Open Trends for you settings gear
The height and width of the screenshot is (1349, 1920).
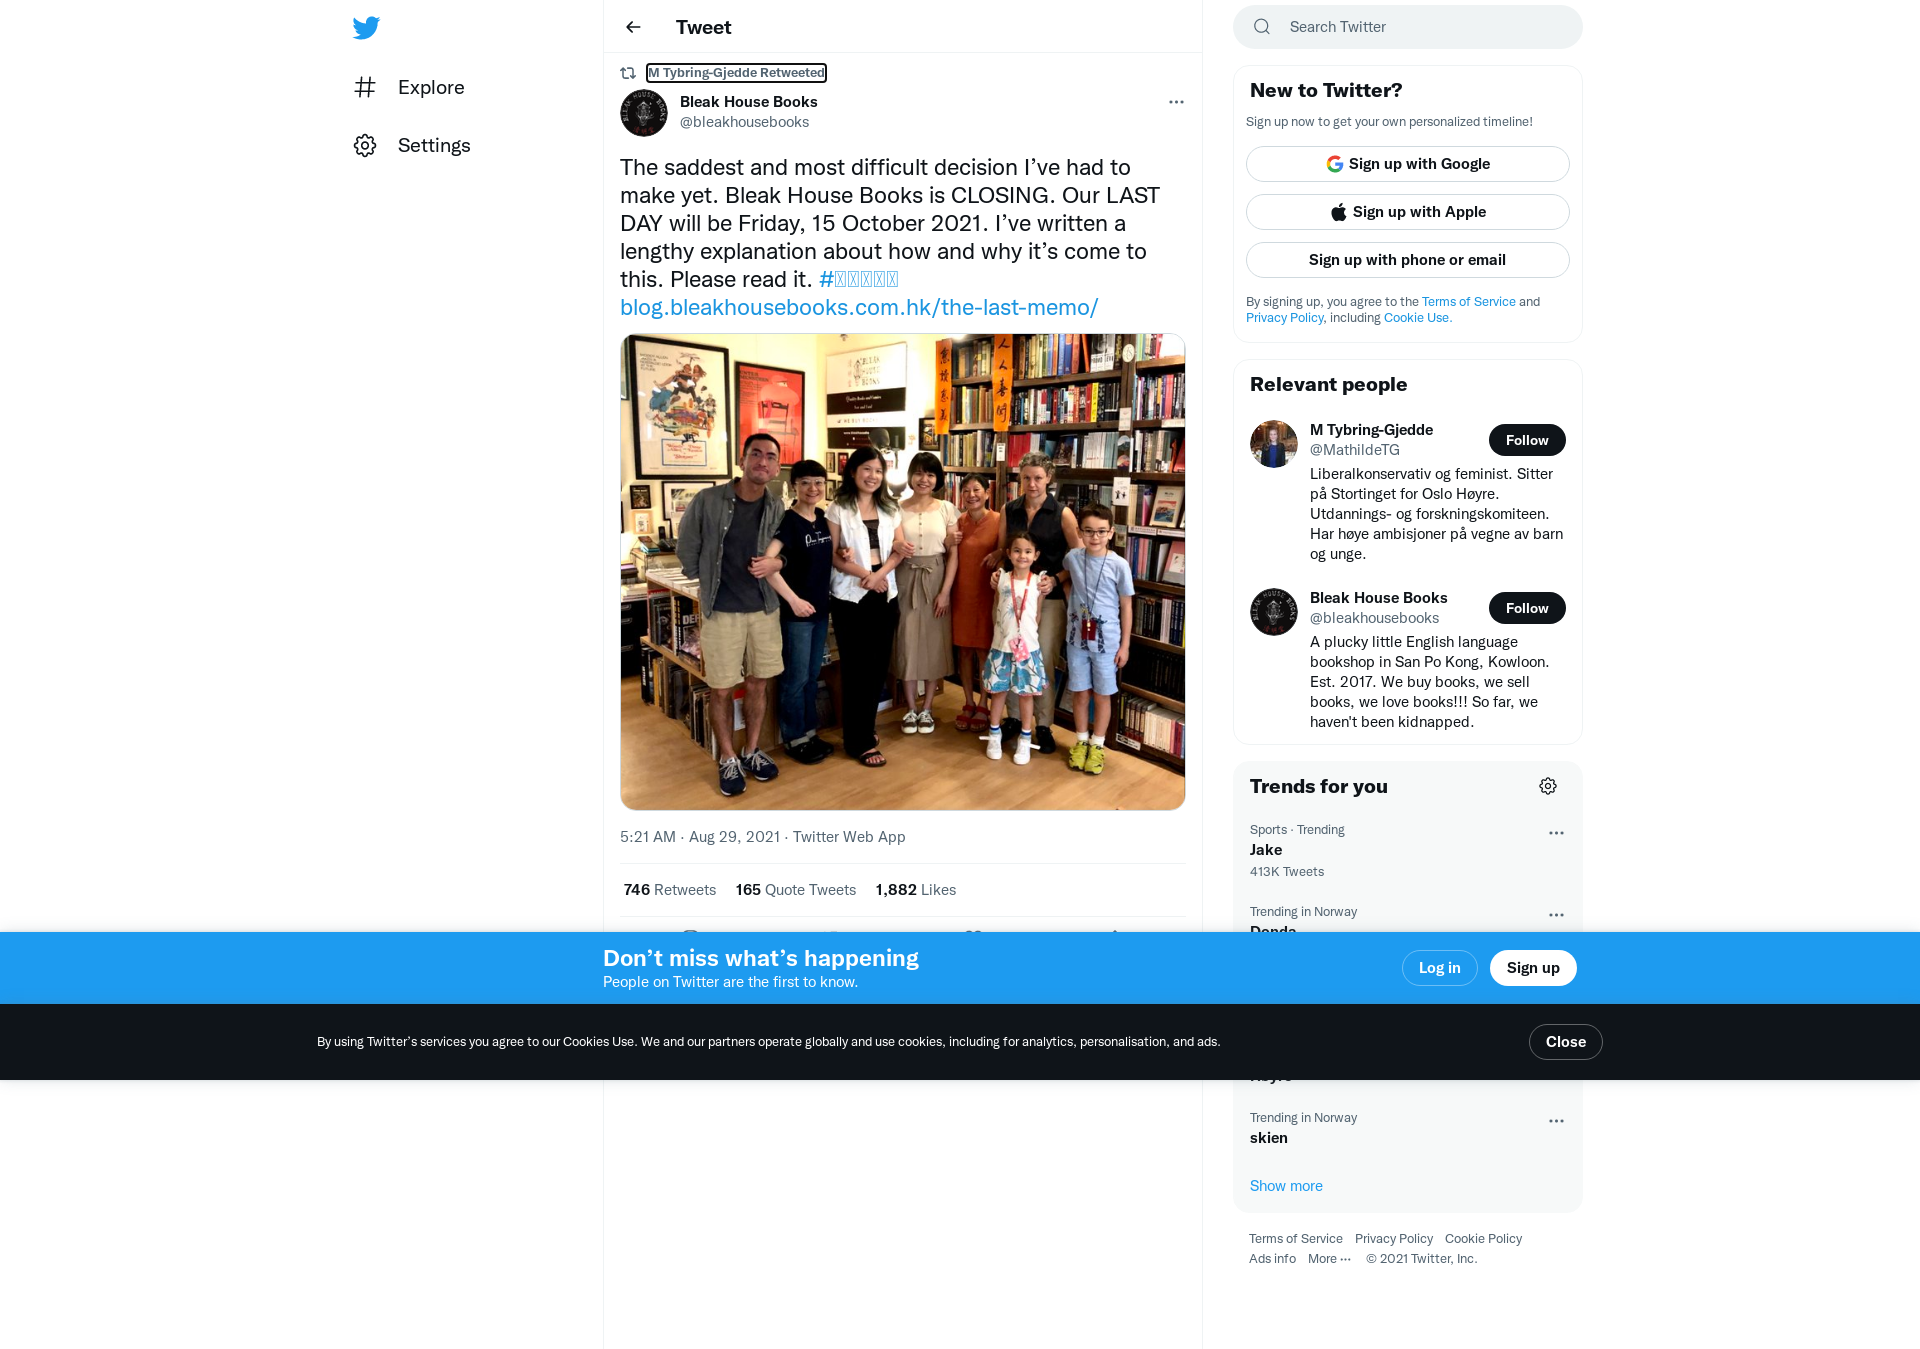(1548, 786)
